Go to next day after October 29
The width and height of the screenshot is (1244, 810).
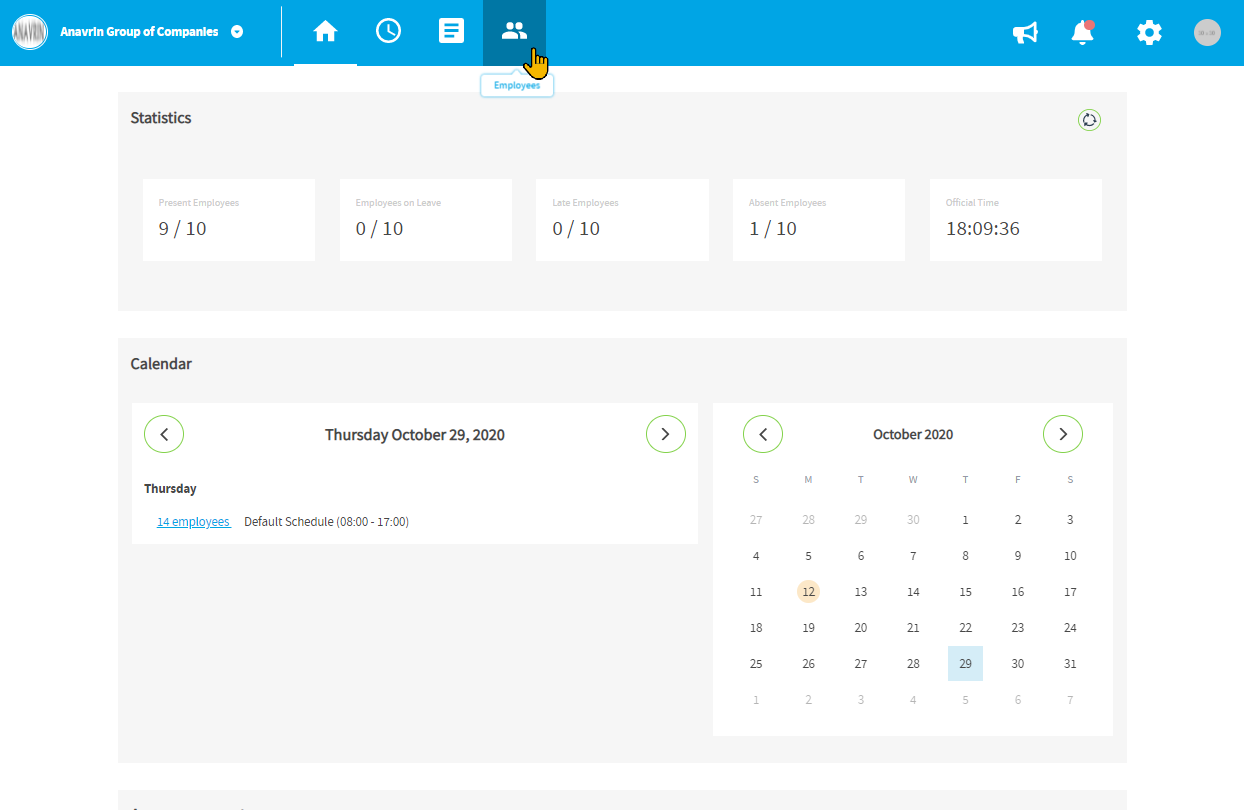(666, 434)
